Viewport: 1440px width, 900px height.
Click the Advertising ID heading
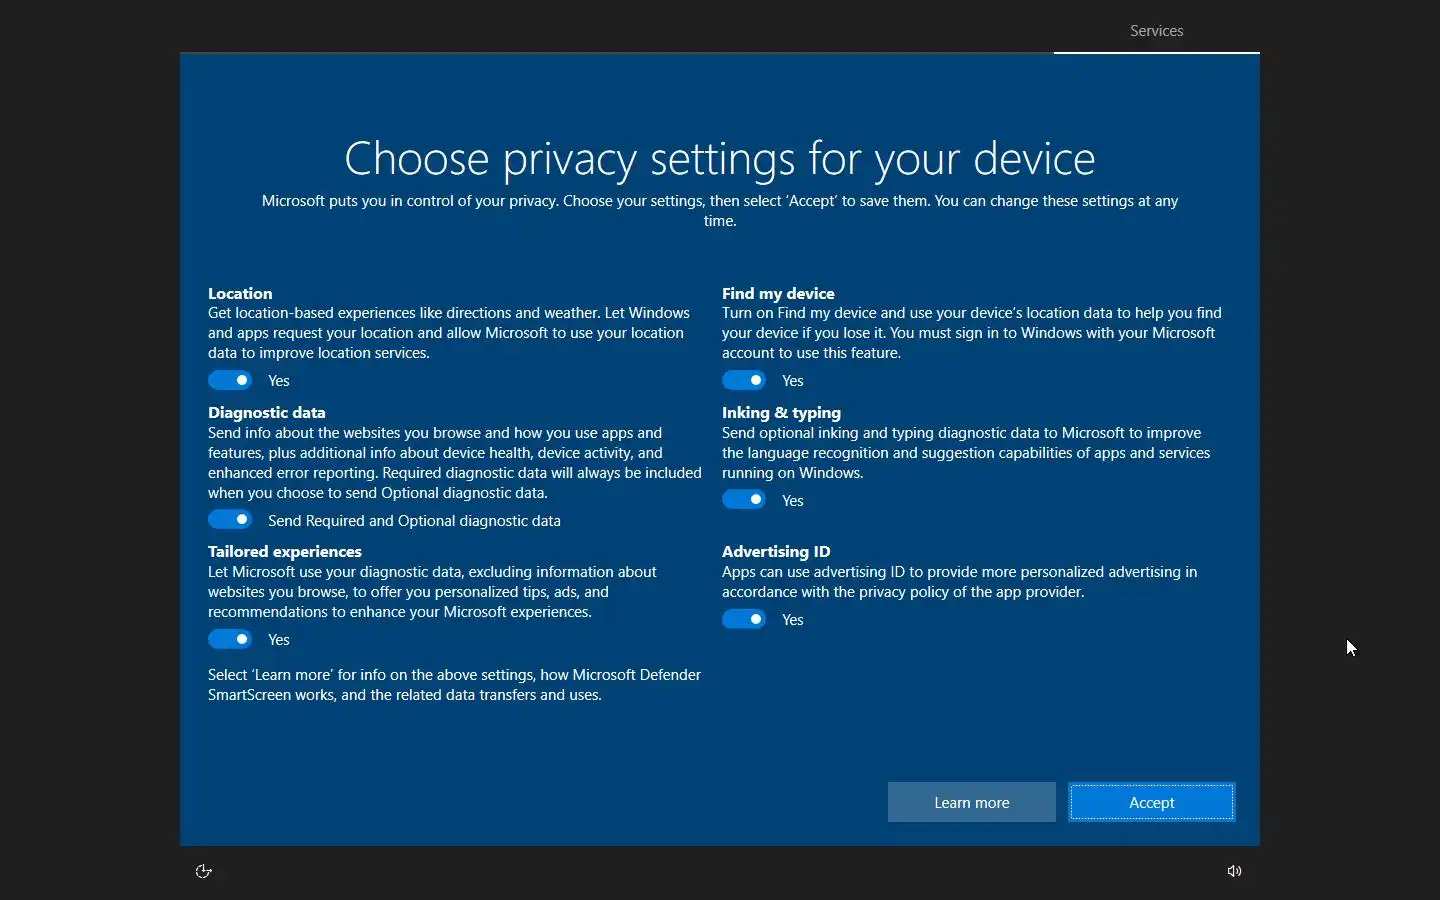click(x=776, y=551)
